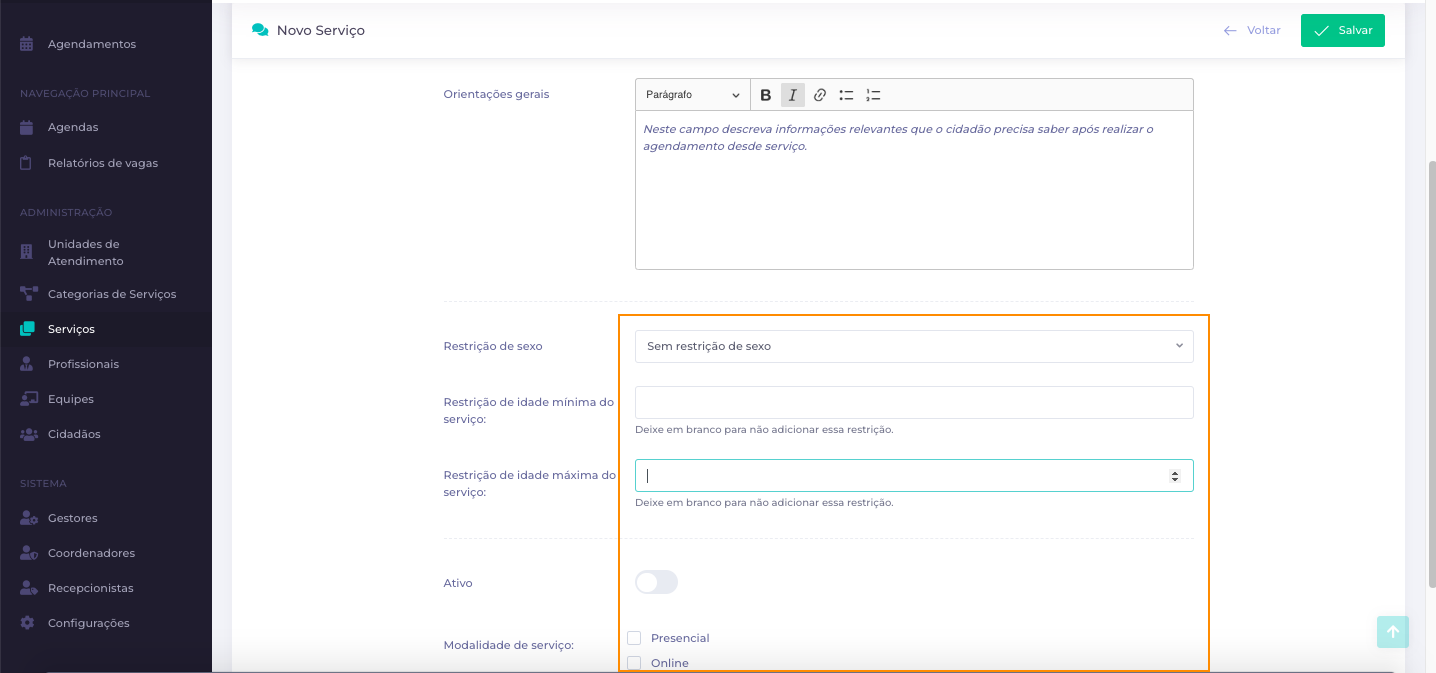Click the maximum age spinner arrows
Image resolution: width=1436 pixels, height=673 pixels.
[x=1175, y=476]
